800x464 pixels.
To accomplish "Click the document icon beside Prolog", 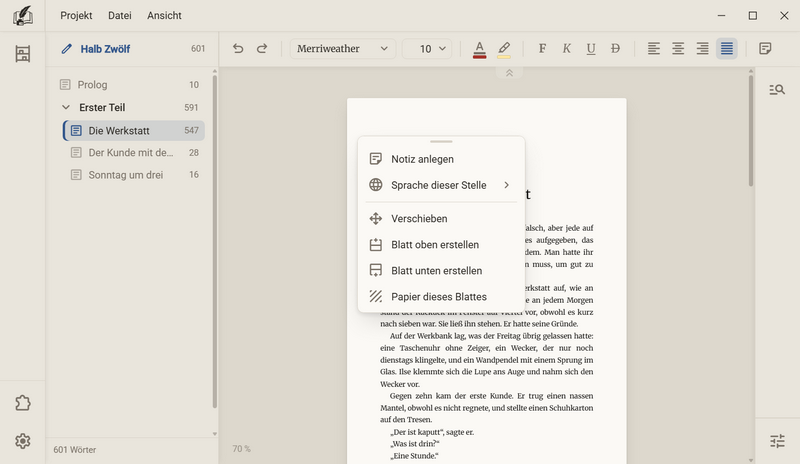I will [x=65, y=85].
